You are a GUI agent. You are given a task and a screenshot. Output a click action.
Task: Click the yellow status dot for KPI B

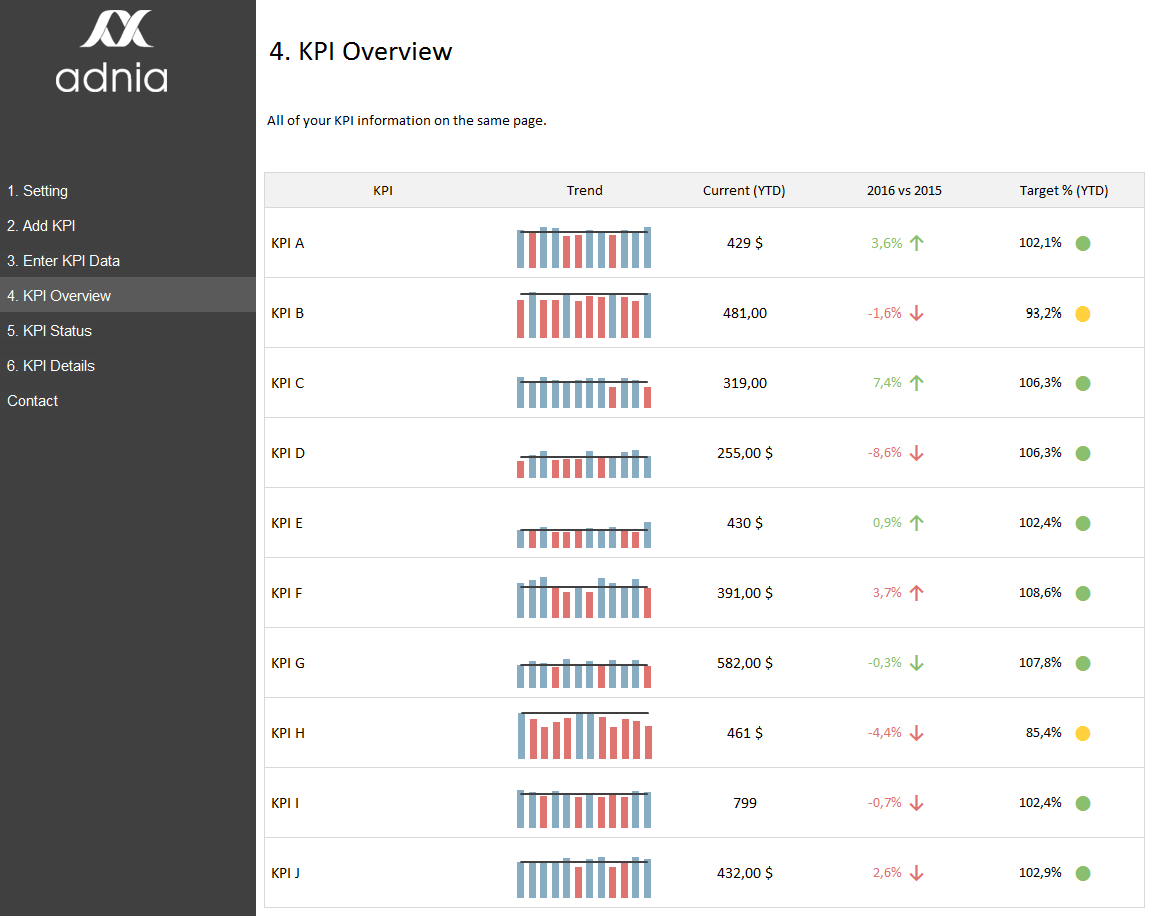click(x=1083, y=314)
